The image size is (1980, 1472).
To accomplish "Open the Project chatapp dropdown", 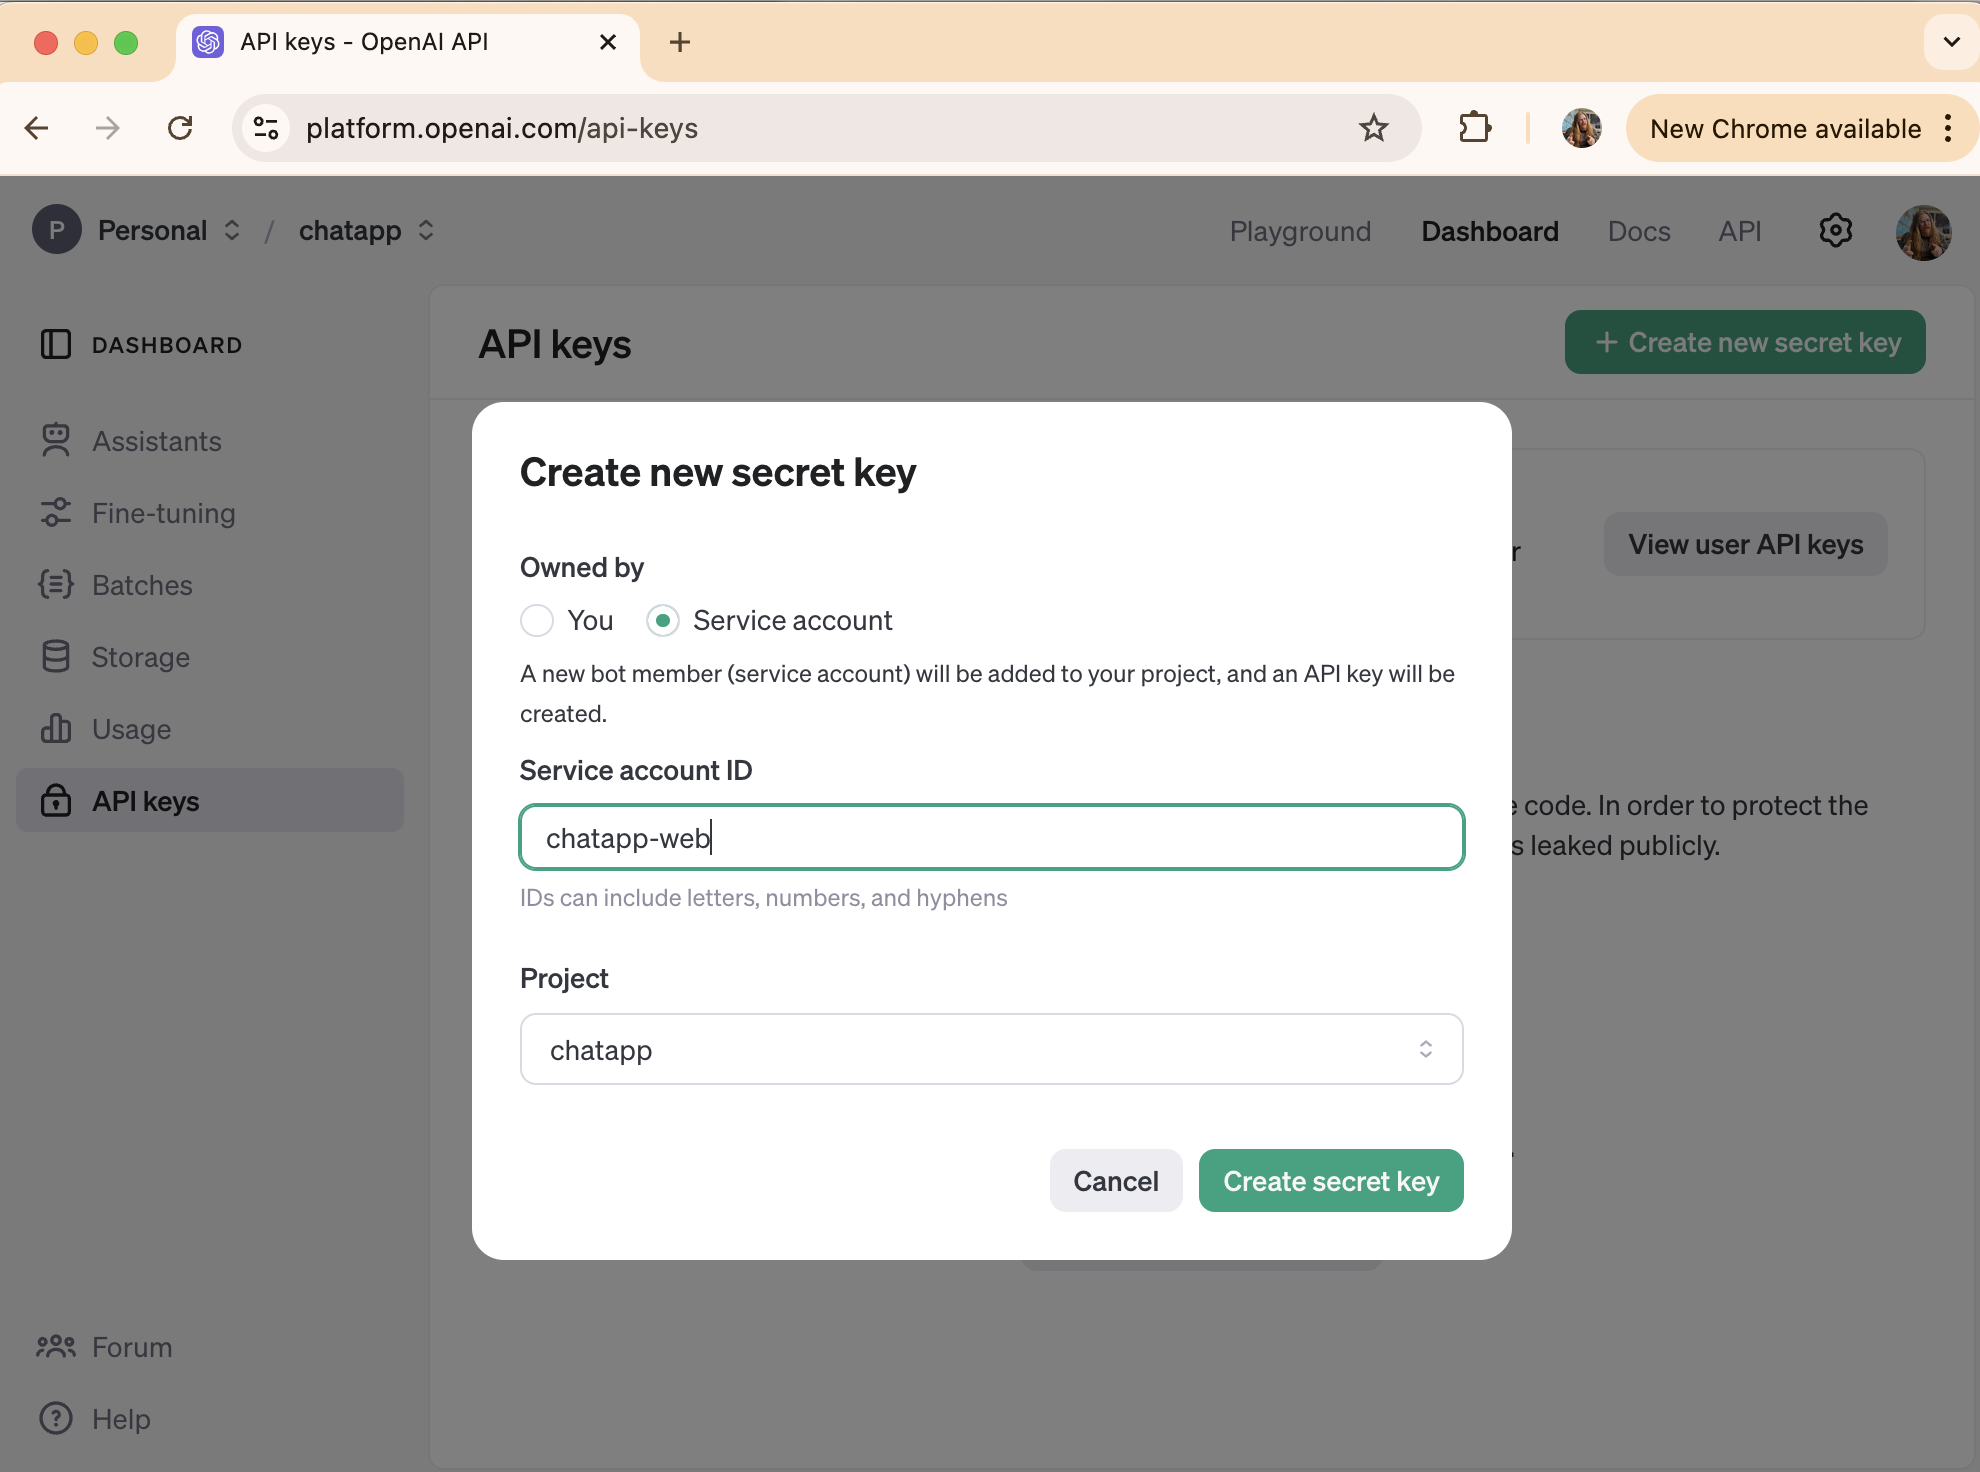I will (991, 1049).
